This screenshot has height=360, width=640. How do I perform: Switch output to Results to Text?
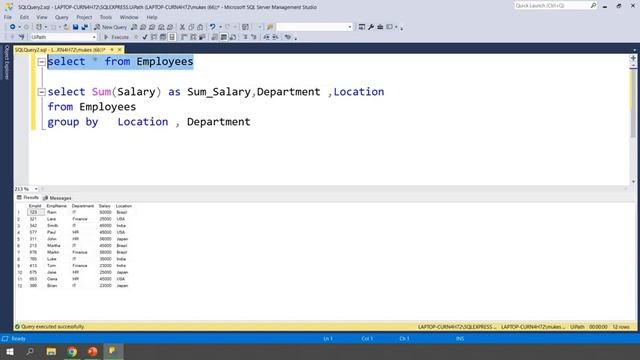(215, 37)
